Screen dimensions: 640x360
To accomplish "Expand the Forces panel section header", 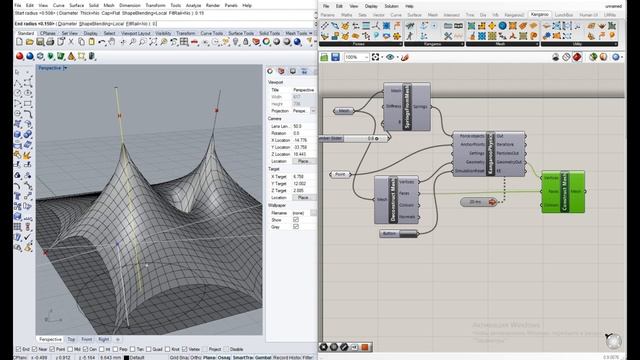I will click(x=361, y=44).
